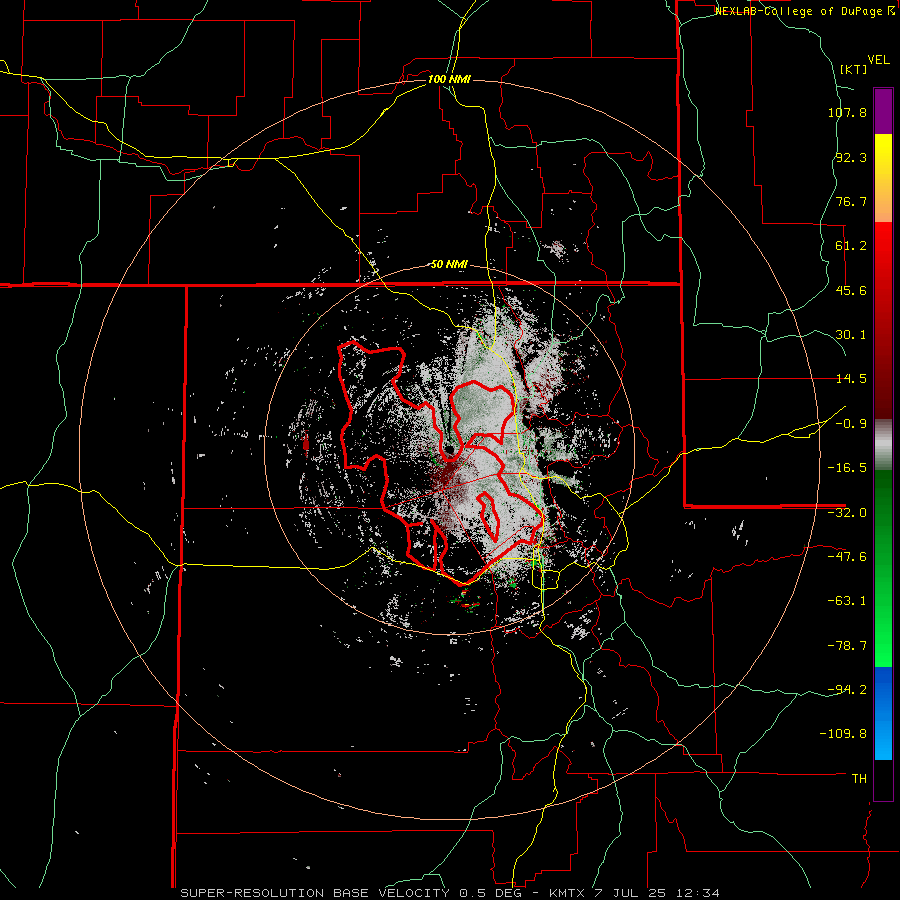
Task: Pick the green segment of the velocity scale
Action: click(883, 568)
